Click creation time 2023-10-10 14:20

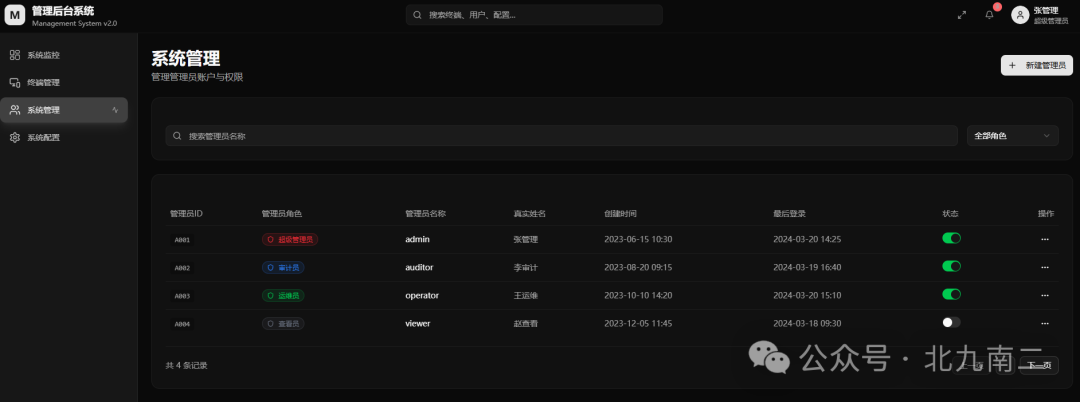[x=638, y=295]
